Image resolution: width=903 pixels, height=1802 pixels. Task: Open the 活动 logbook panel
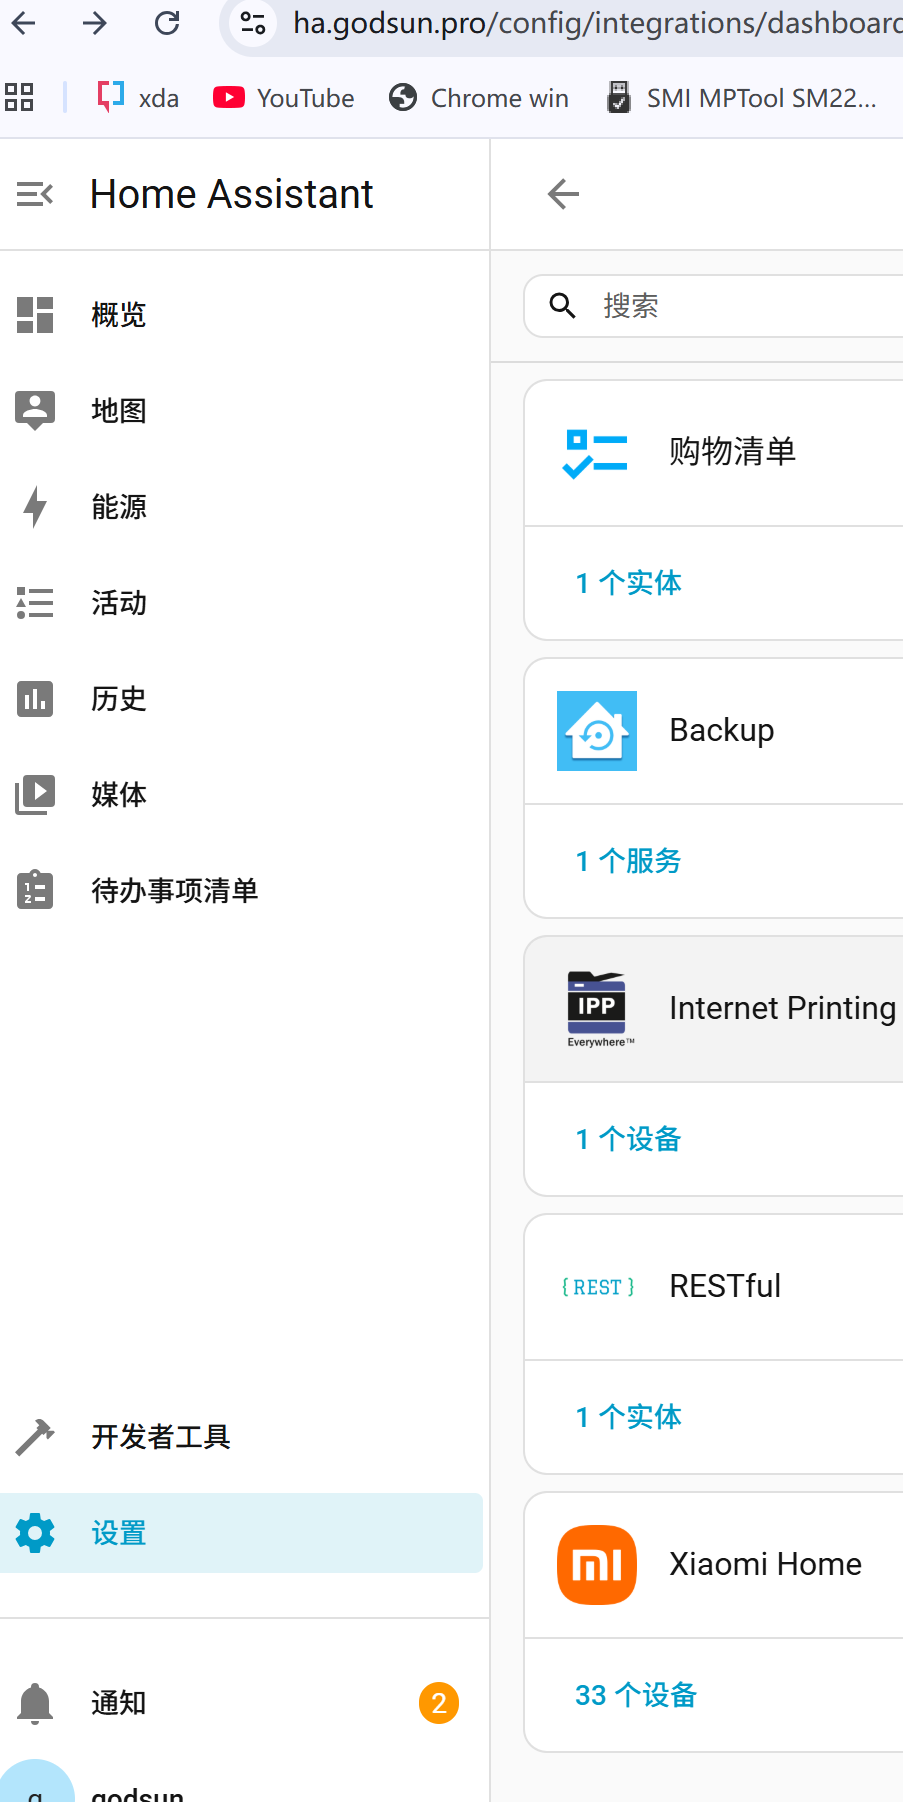118,603
